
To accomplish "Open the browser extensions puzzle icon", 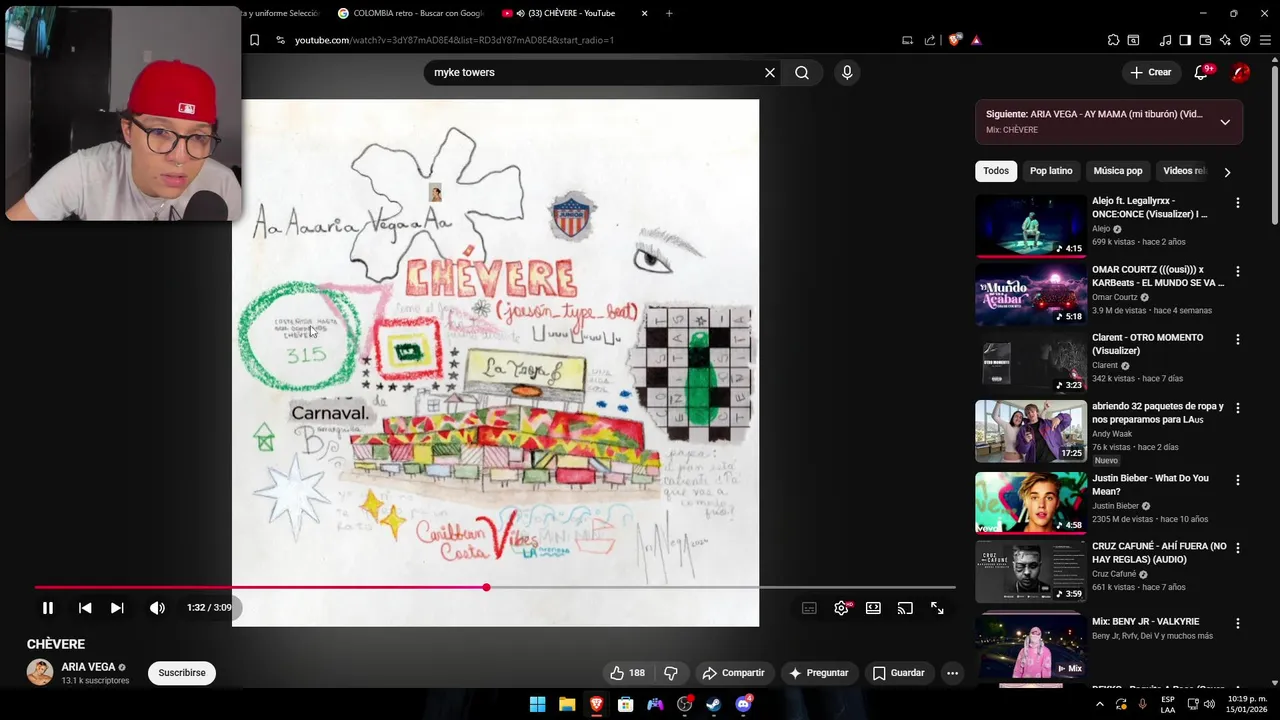I will click(x=1113, y=40).
